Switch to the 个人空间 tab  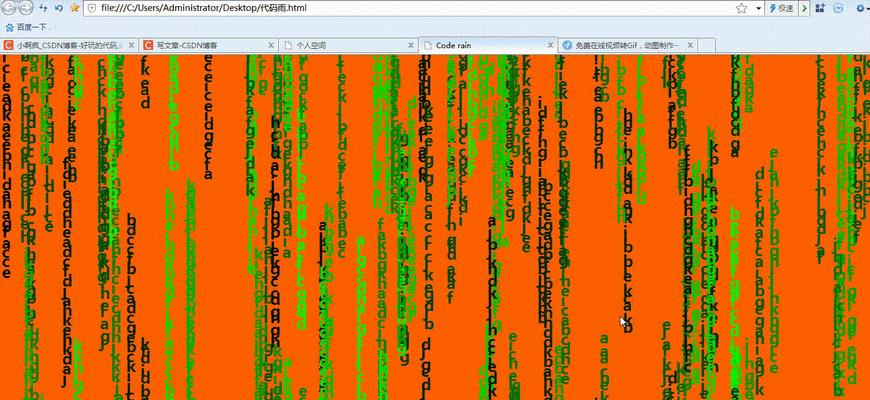[348, 45]
